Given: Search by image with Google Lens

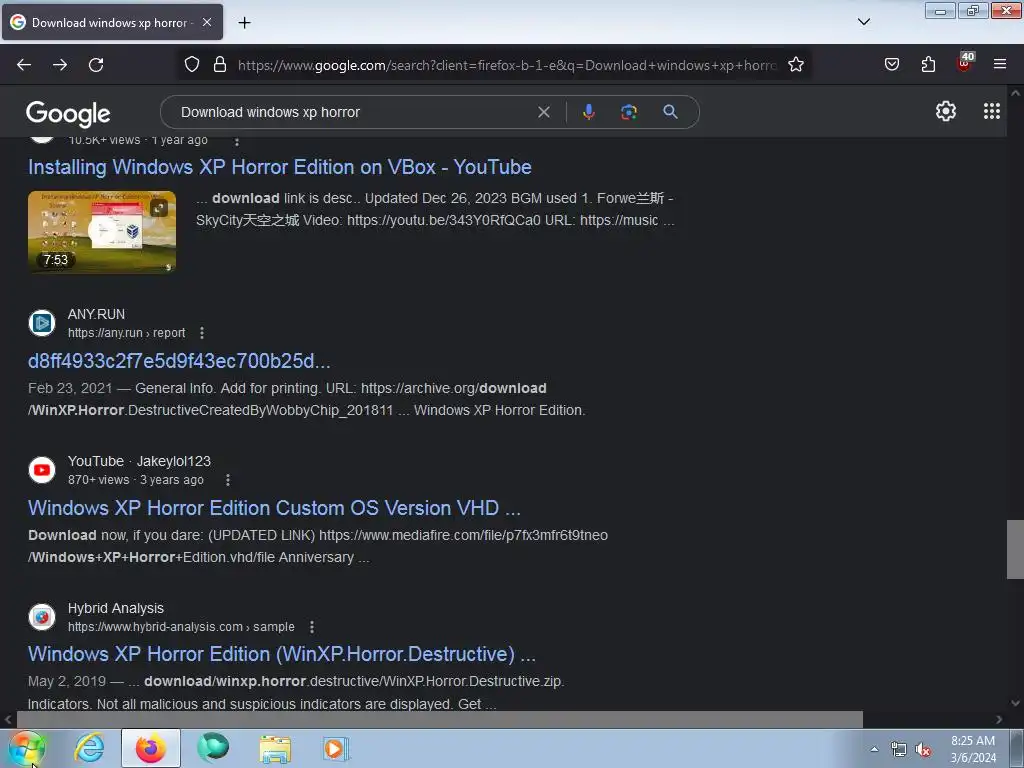Looking at the screenshot, I should coord(629,112).
